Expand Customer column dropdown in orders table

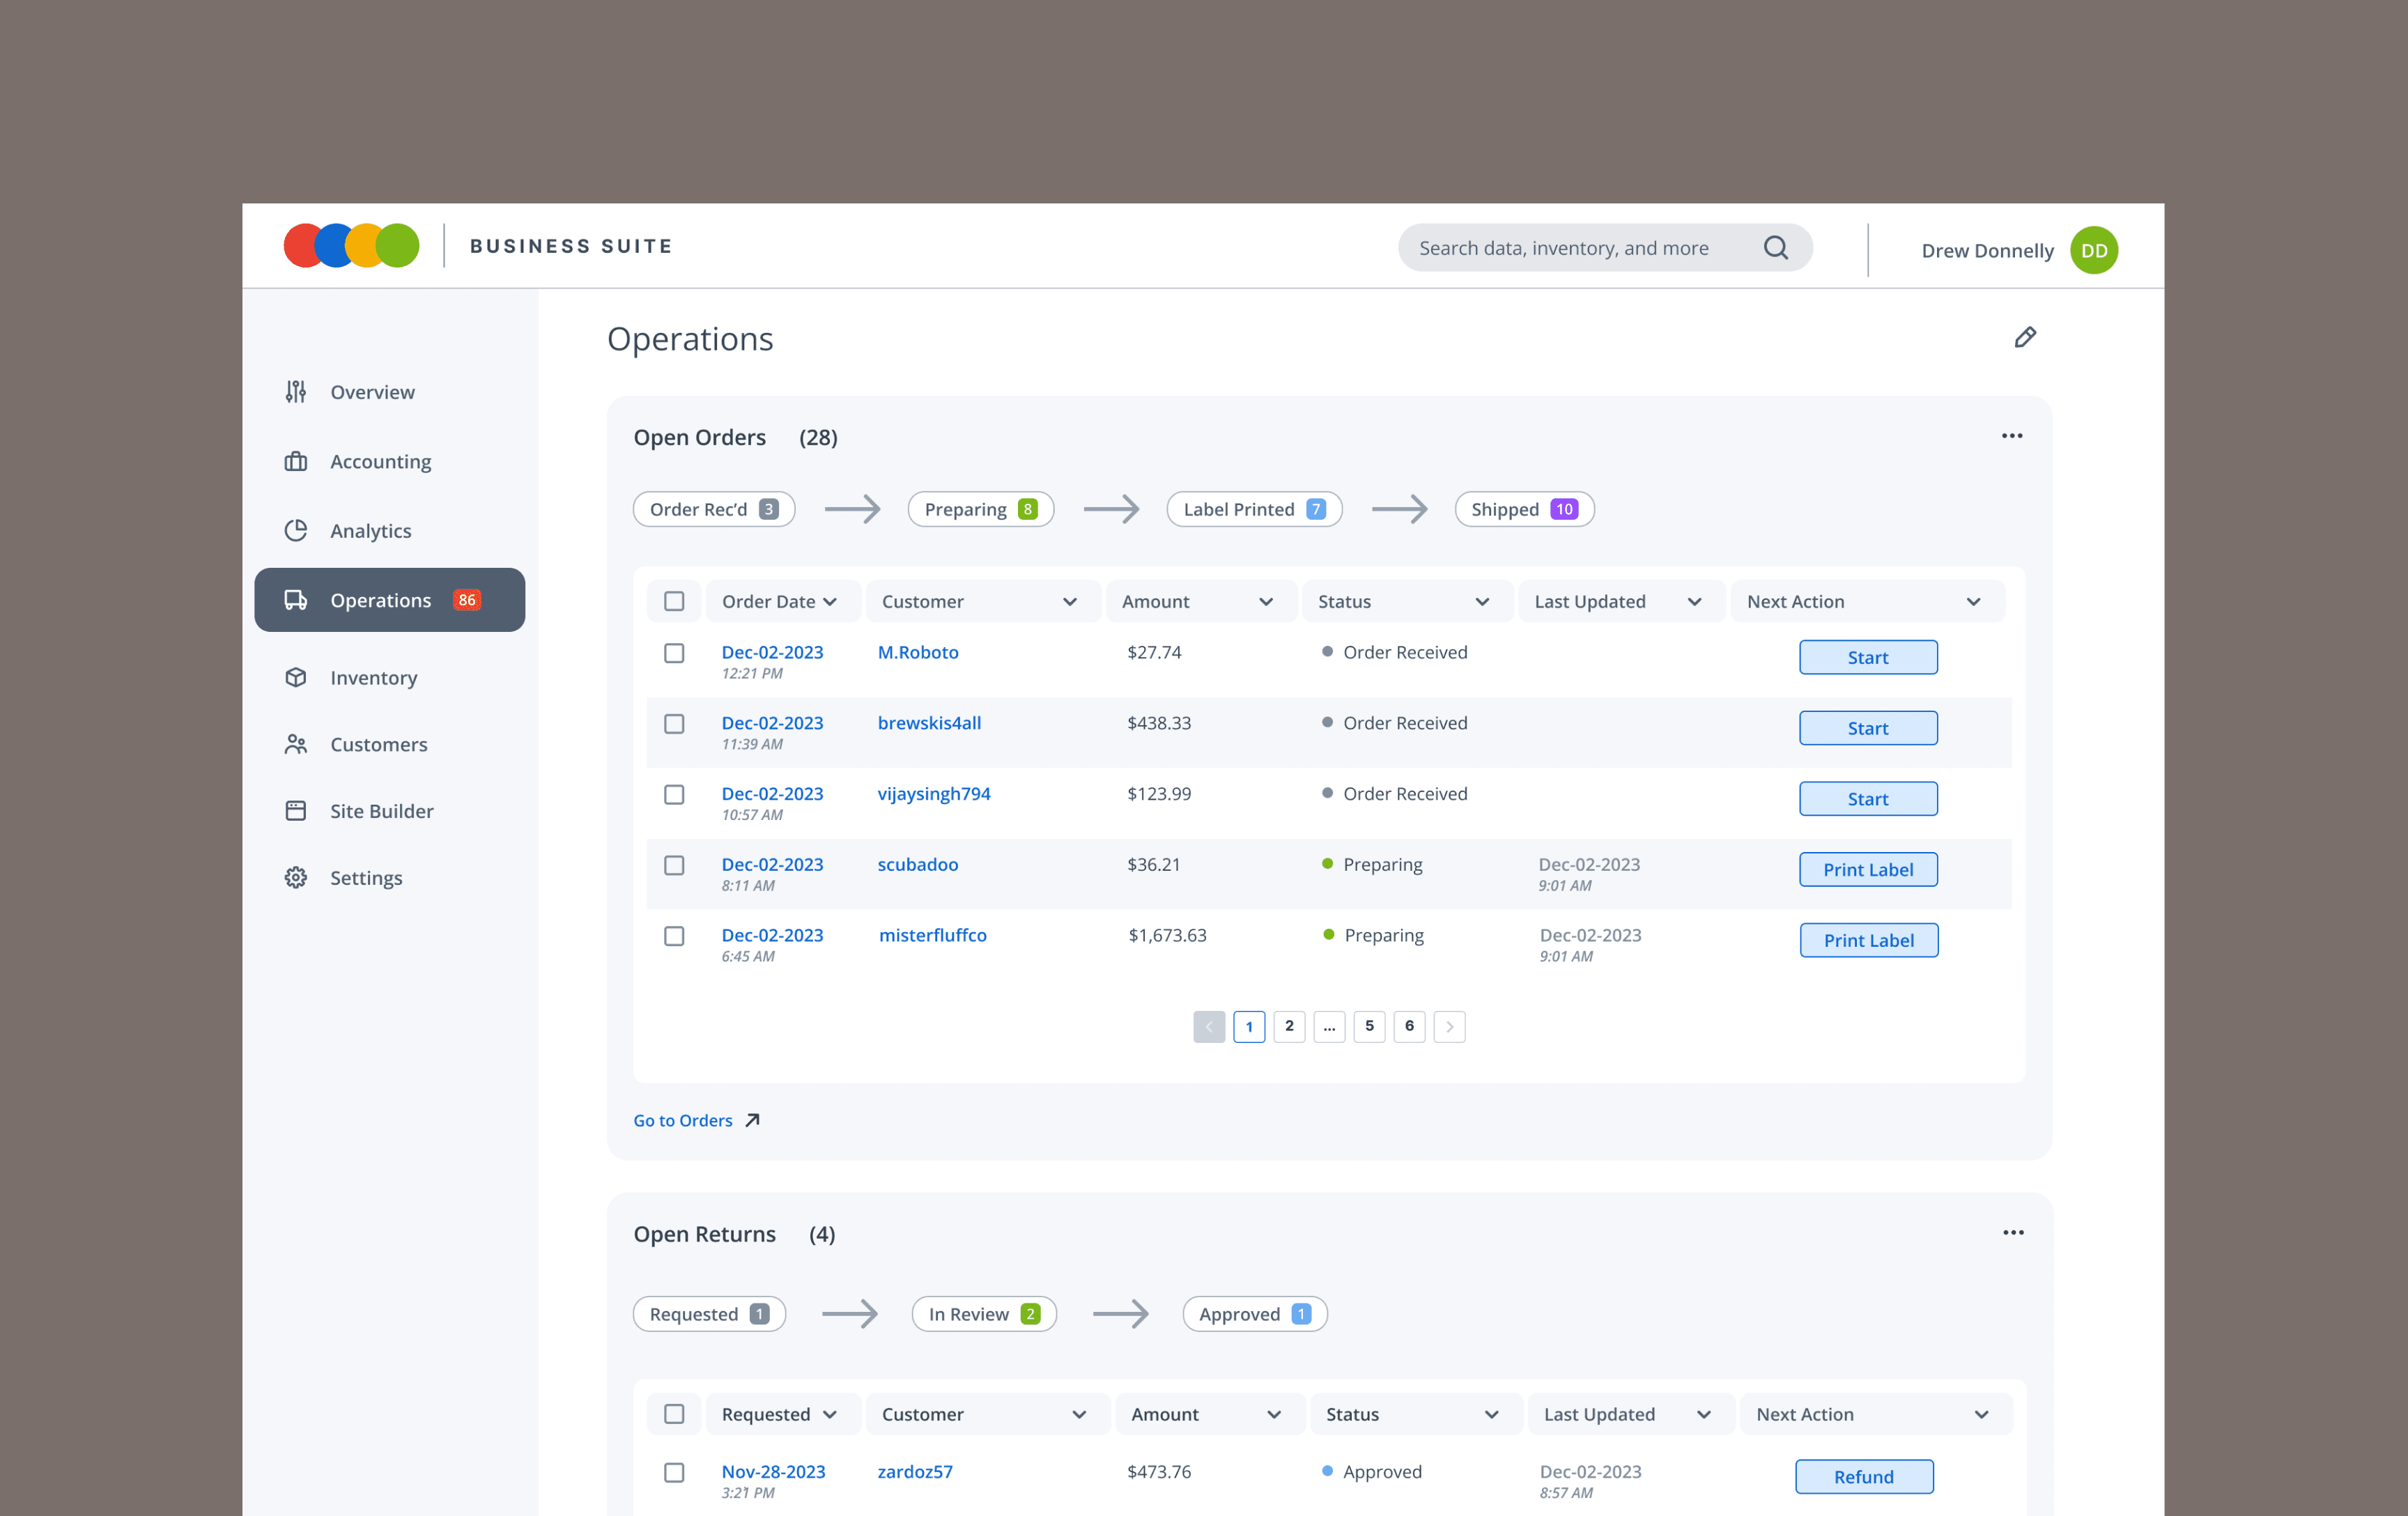(1070, 602)
